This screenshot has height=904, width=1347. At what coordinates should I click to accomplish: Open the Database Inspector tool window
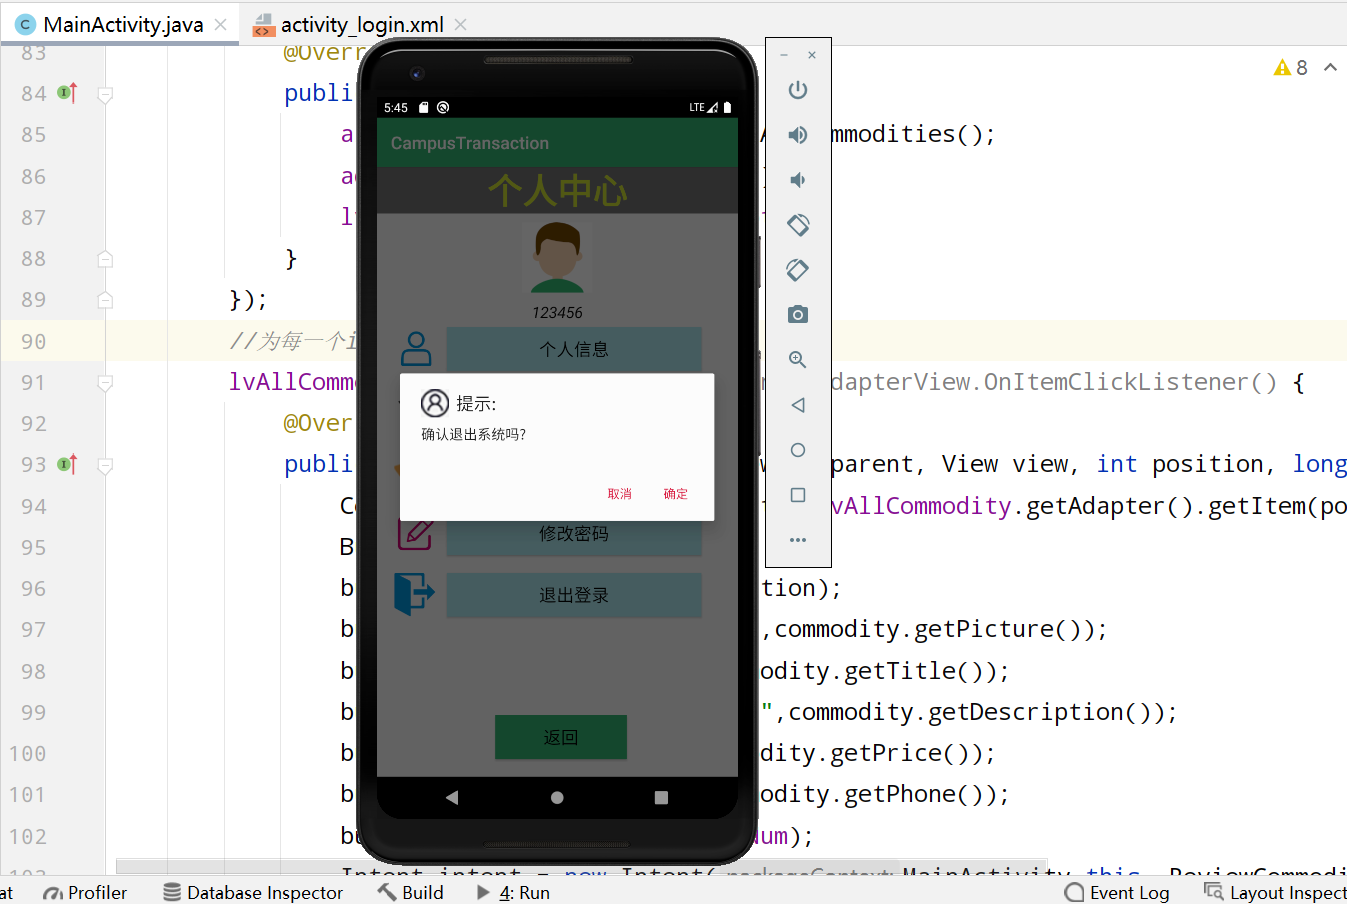click(253, 892)
